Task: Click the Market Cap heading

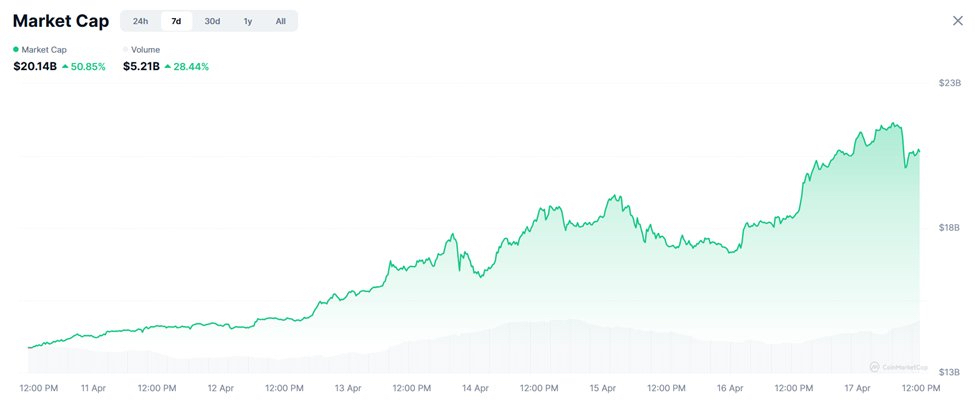Action: 60,21
